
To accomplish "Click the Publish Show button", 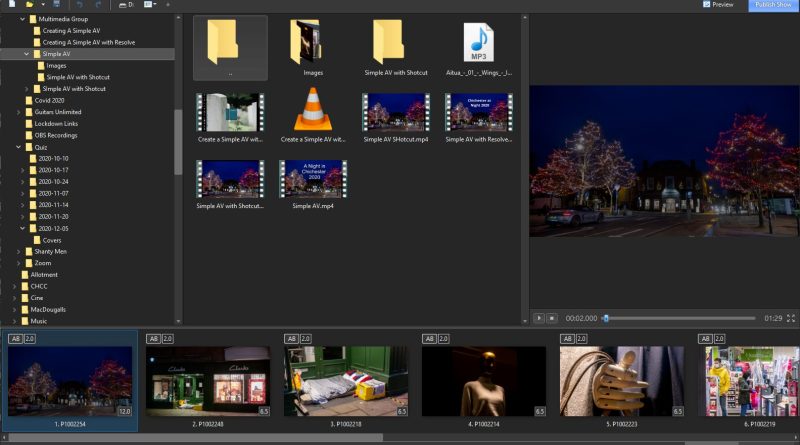I will click(773, 5).
